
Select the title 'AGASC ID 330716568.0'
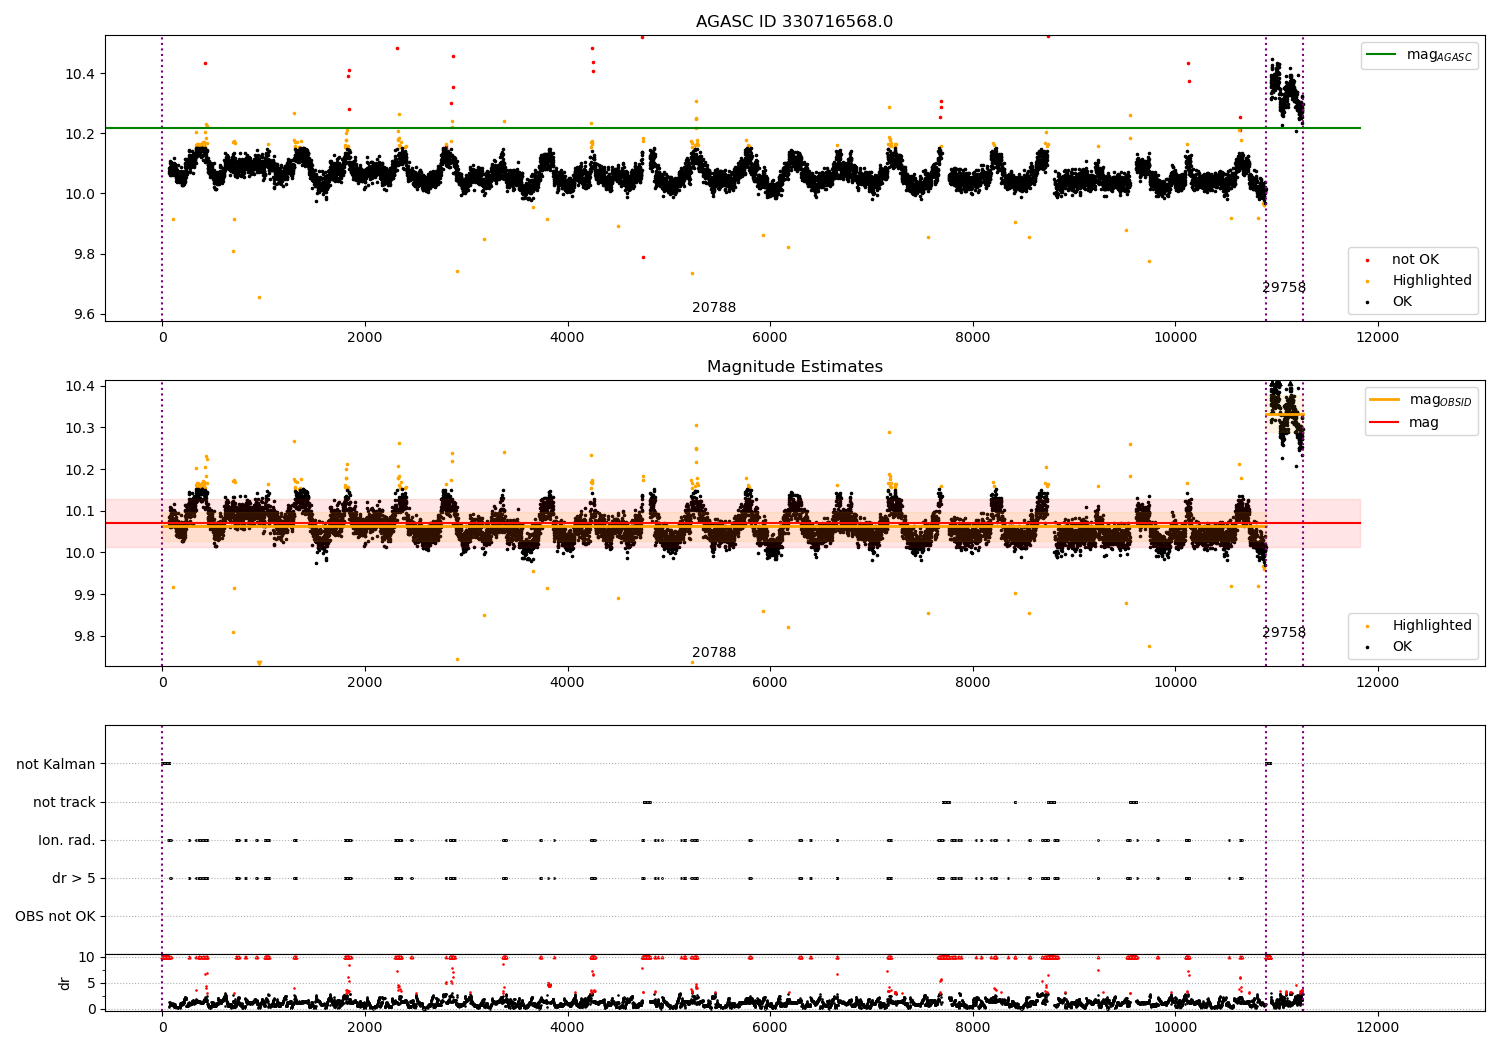795,22
